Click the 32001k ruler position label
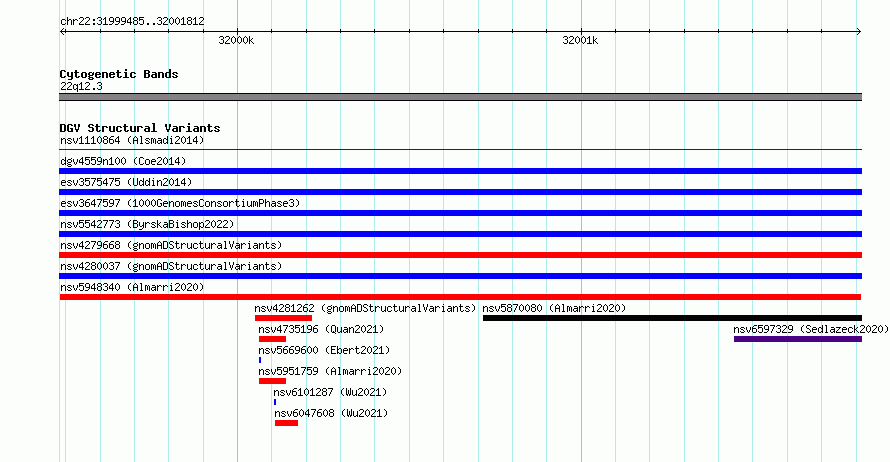This screenshot has height=462, width=890. click(x=580, y=40)
